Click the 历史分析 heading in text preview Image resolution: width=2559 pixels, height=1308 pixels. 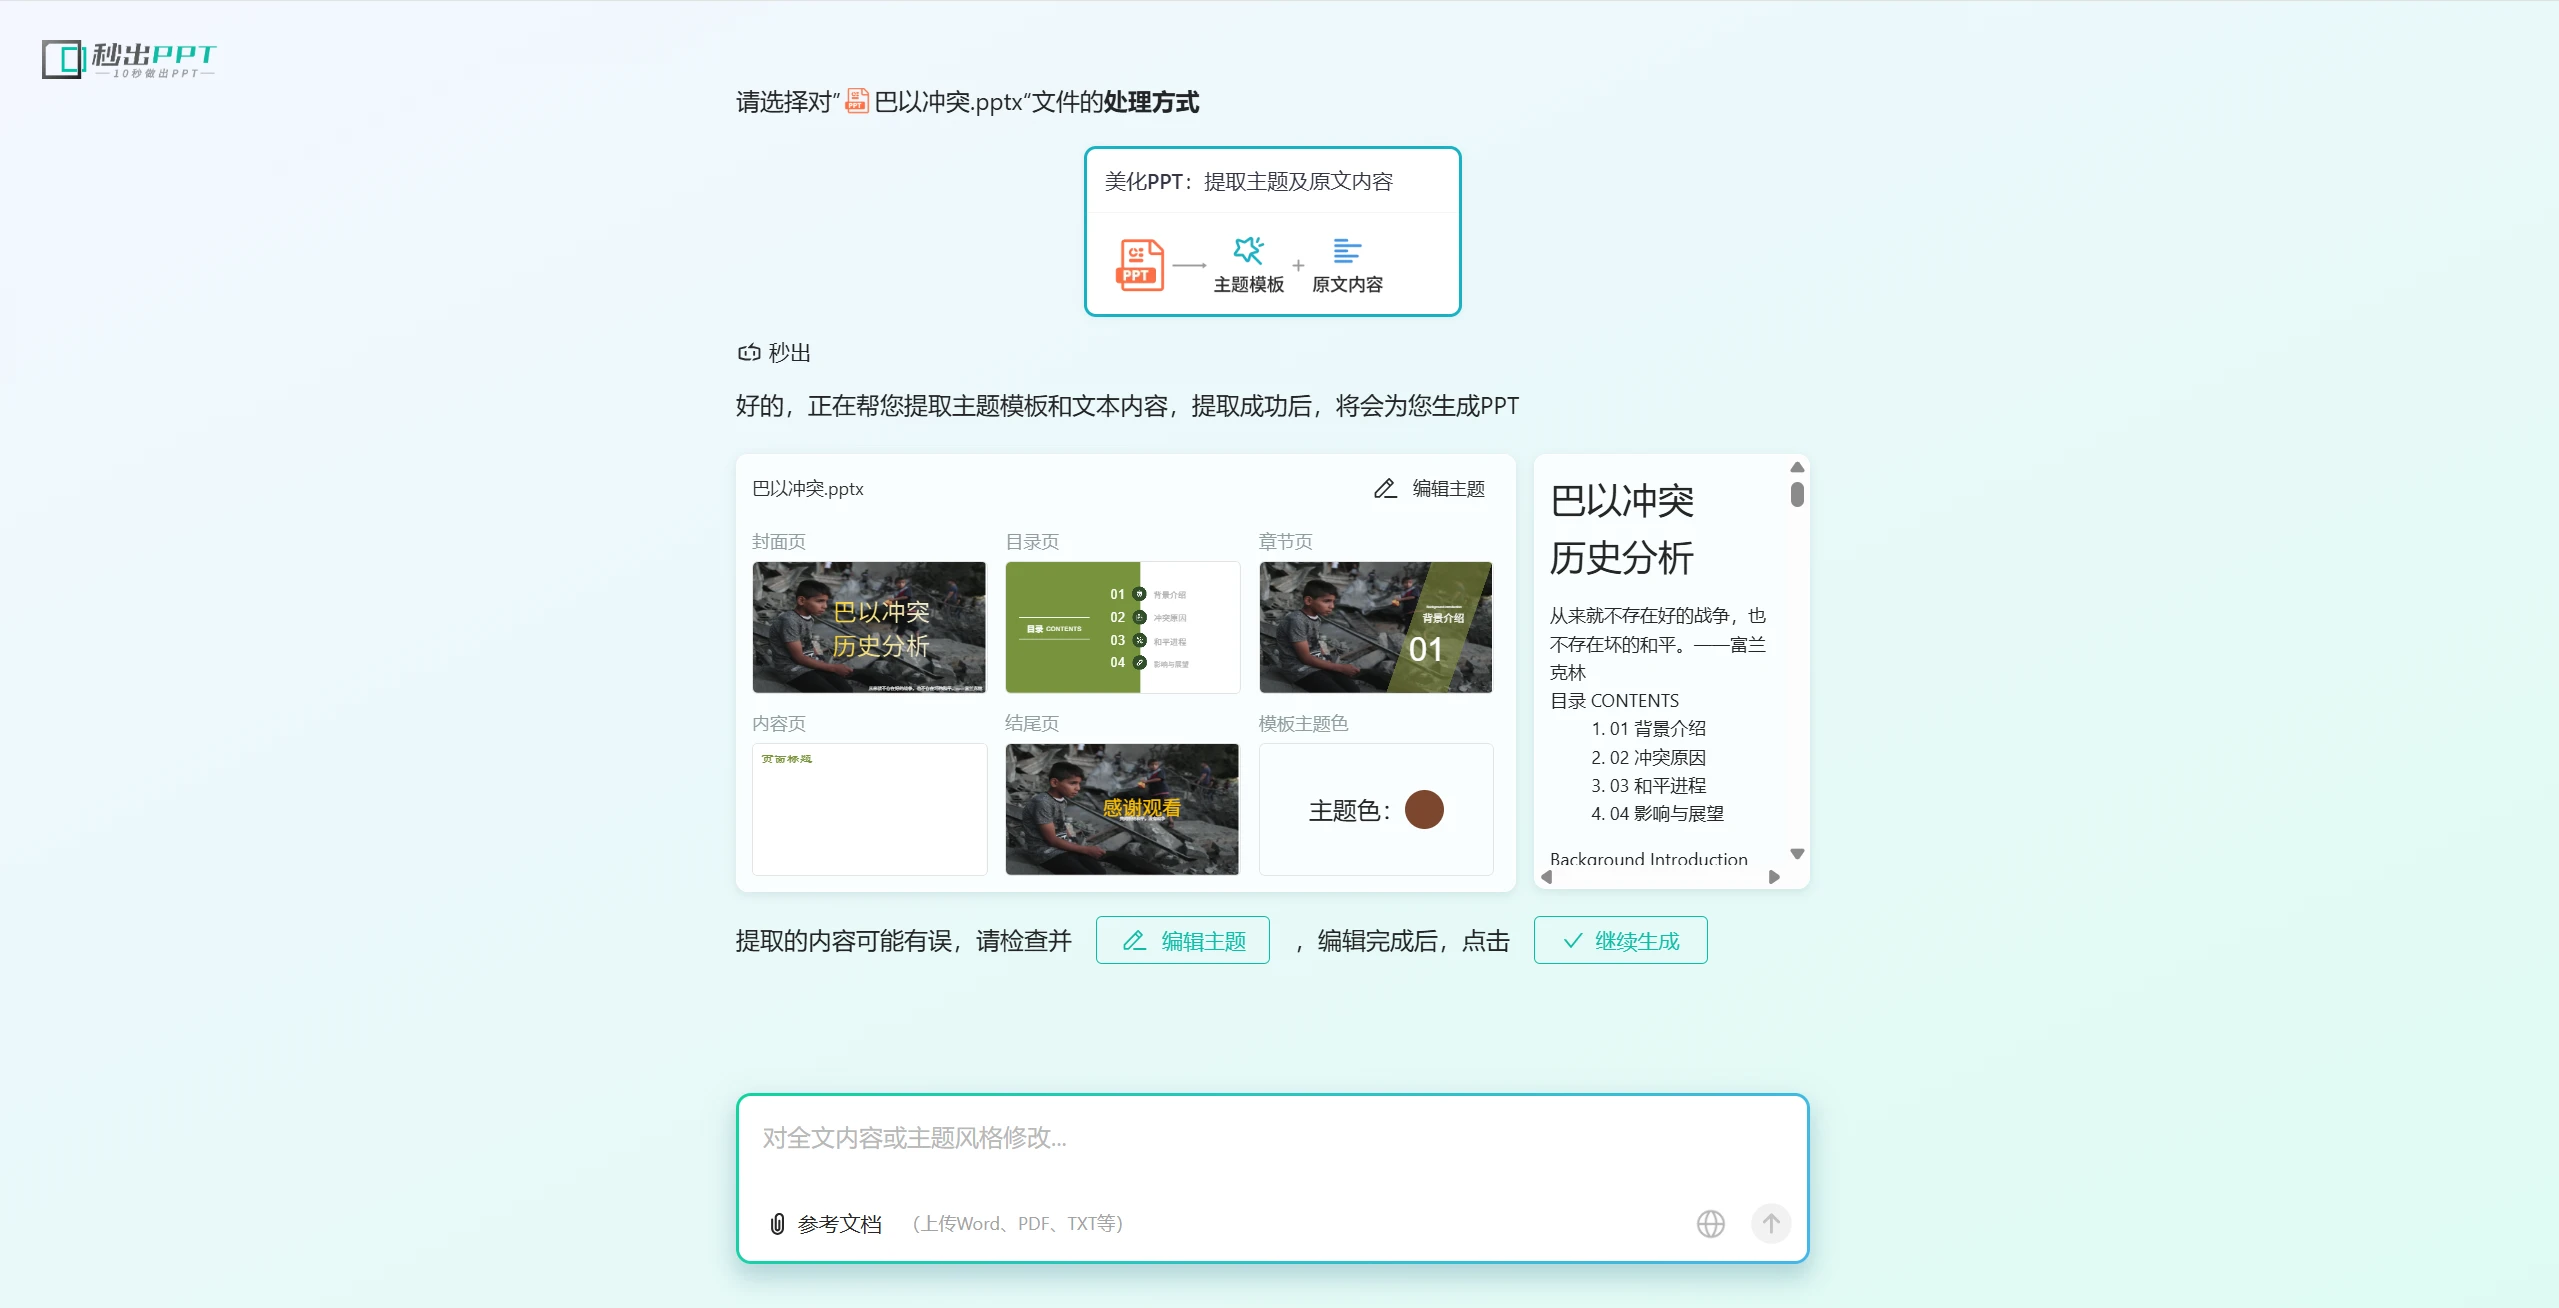coord(1622,558)
